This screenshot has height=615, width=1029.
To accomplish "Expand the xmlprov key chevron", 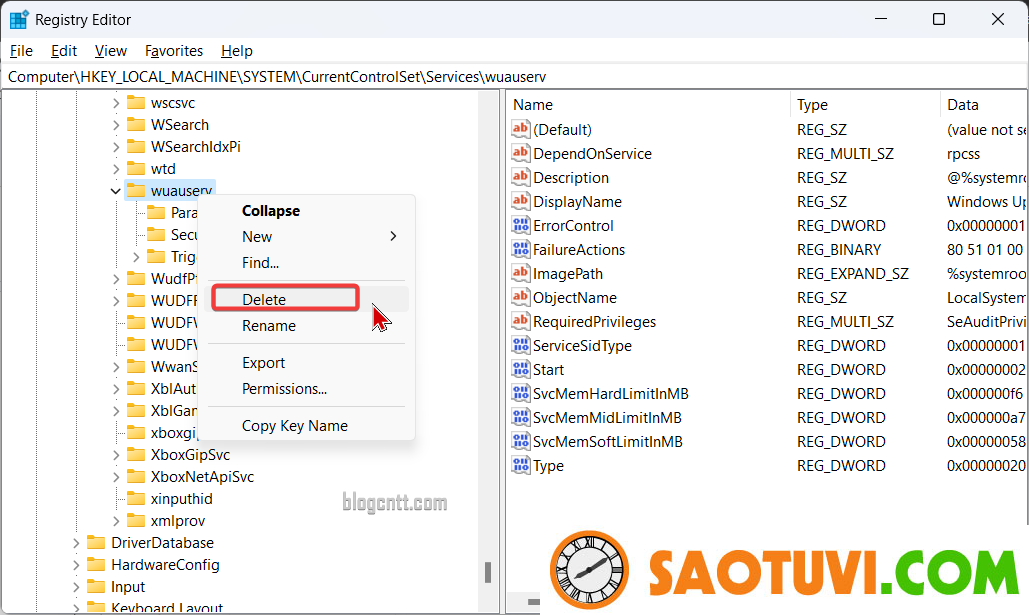I will (116, 521).
